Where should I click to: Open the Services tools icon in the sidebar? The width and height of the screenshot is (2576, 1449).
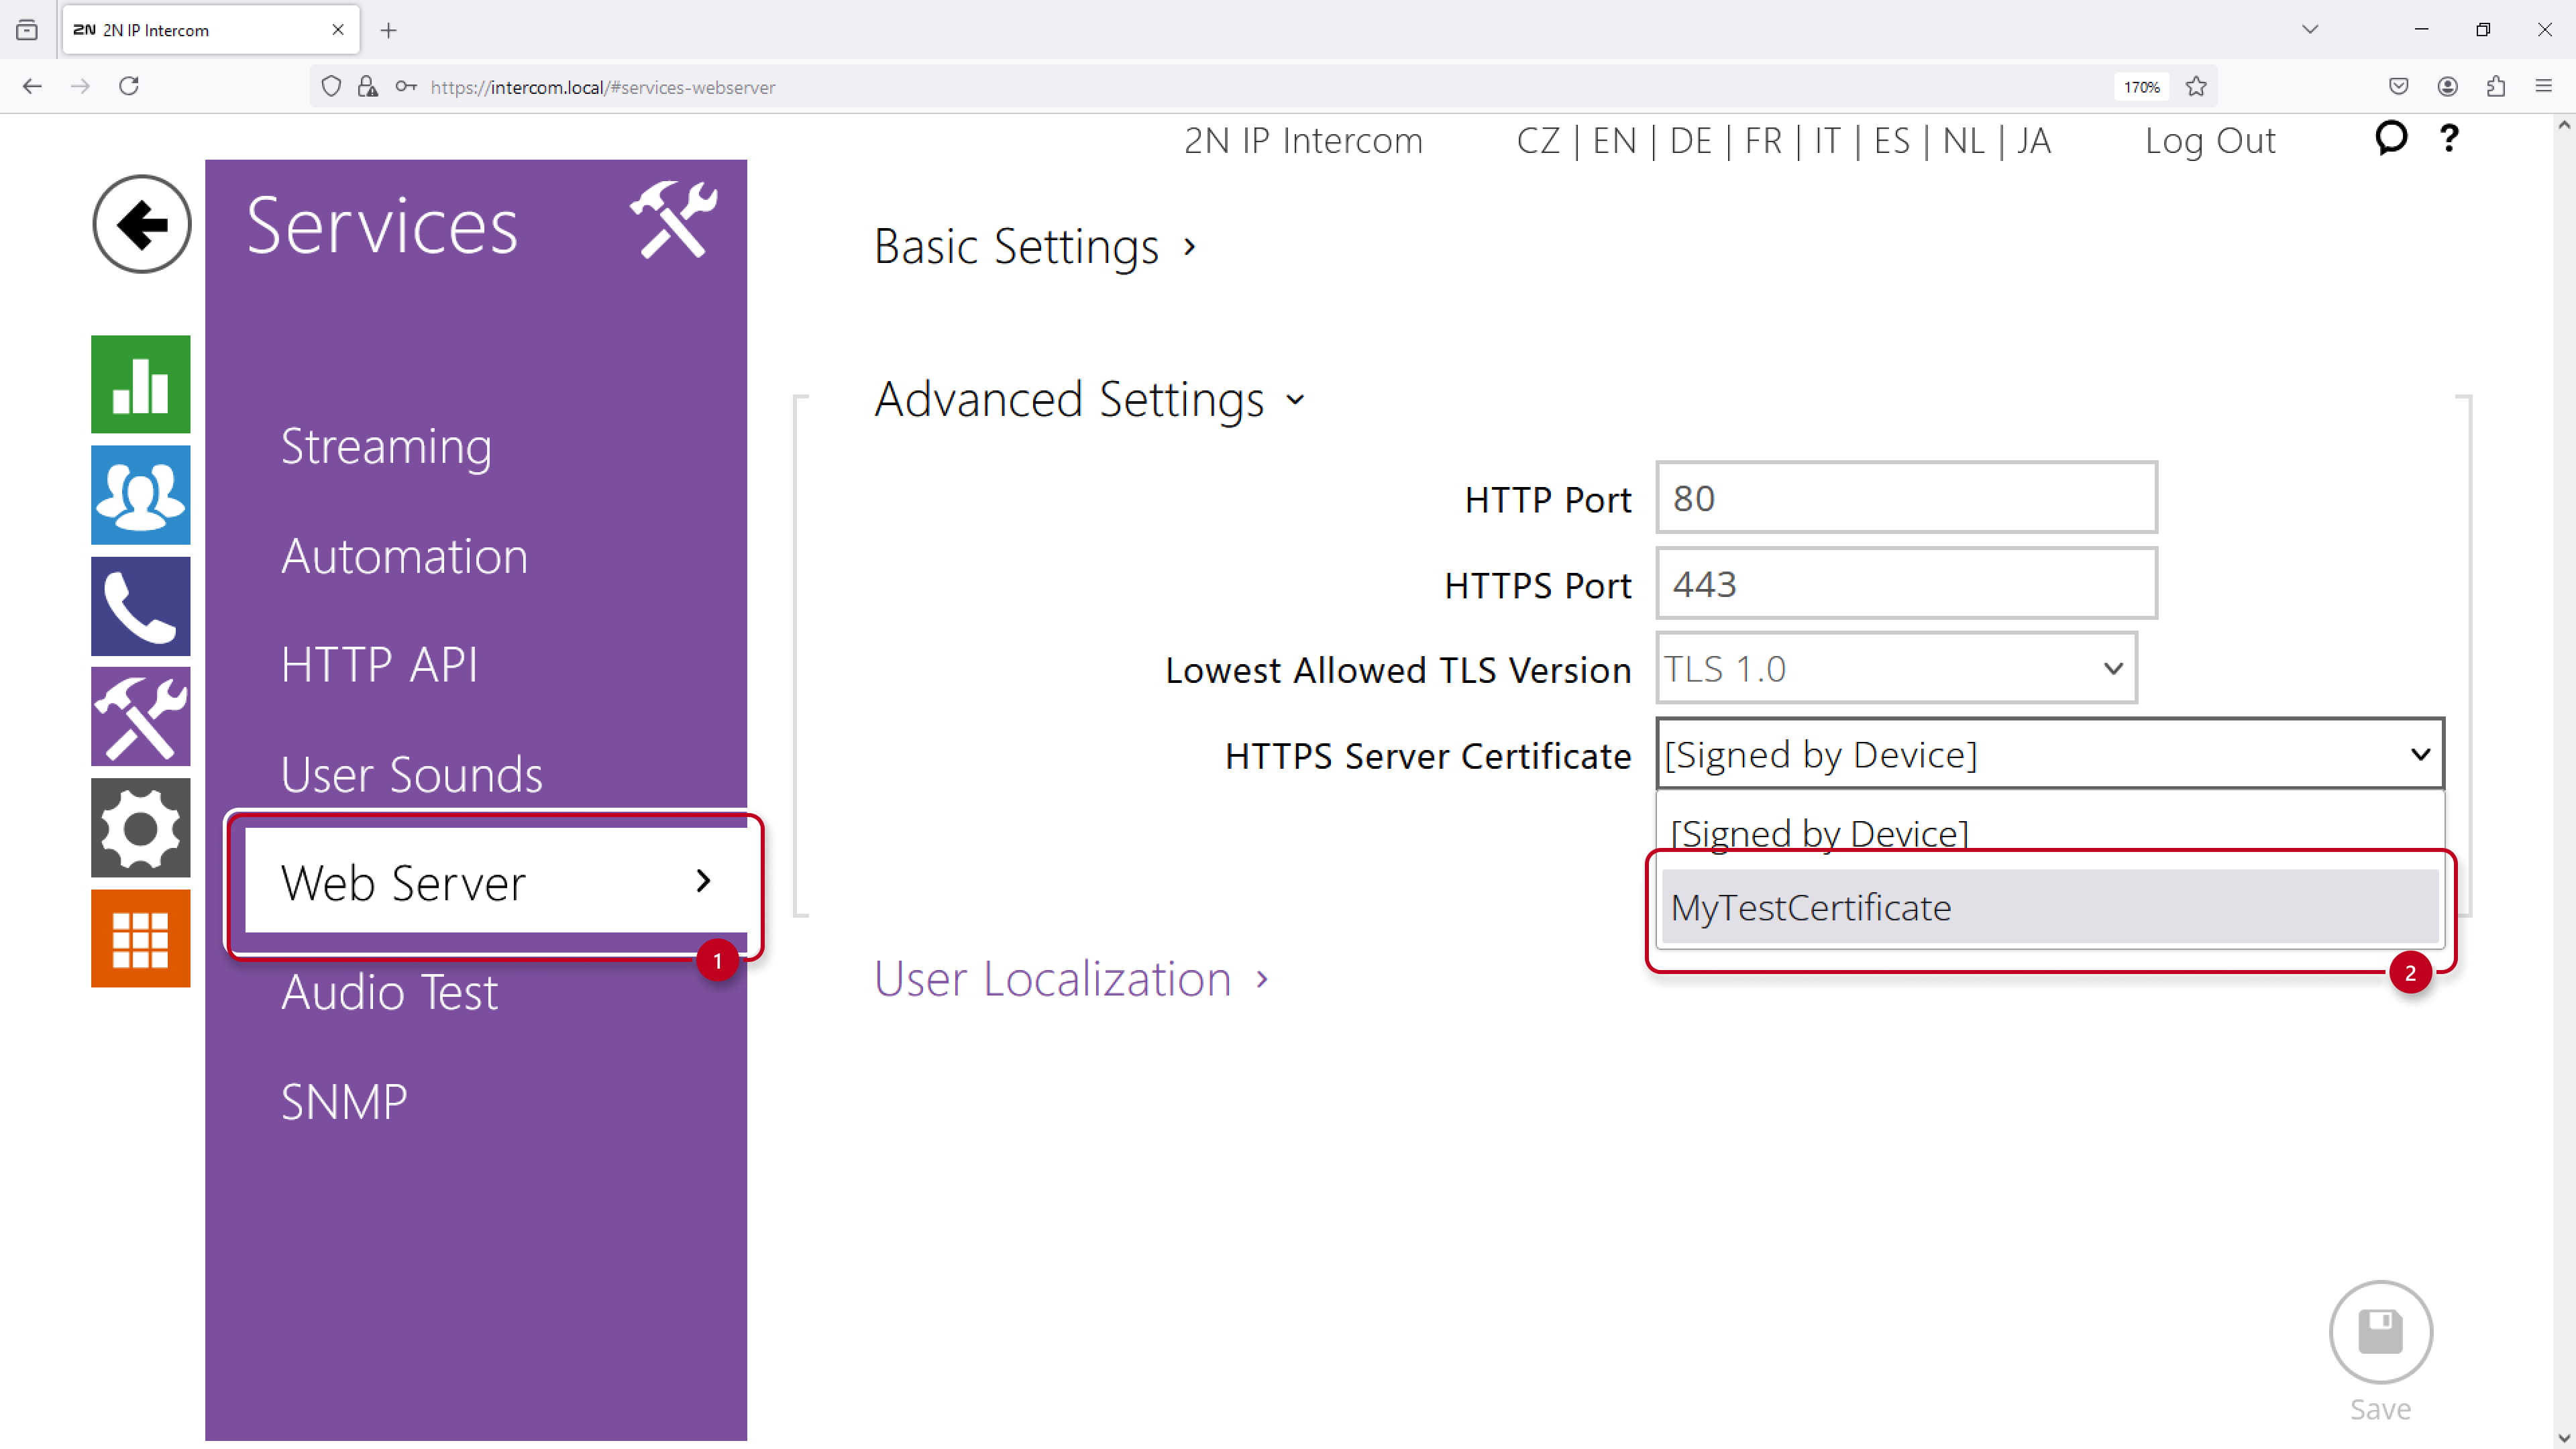[141, 717]
